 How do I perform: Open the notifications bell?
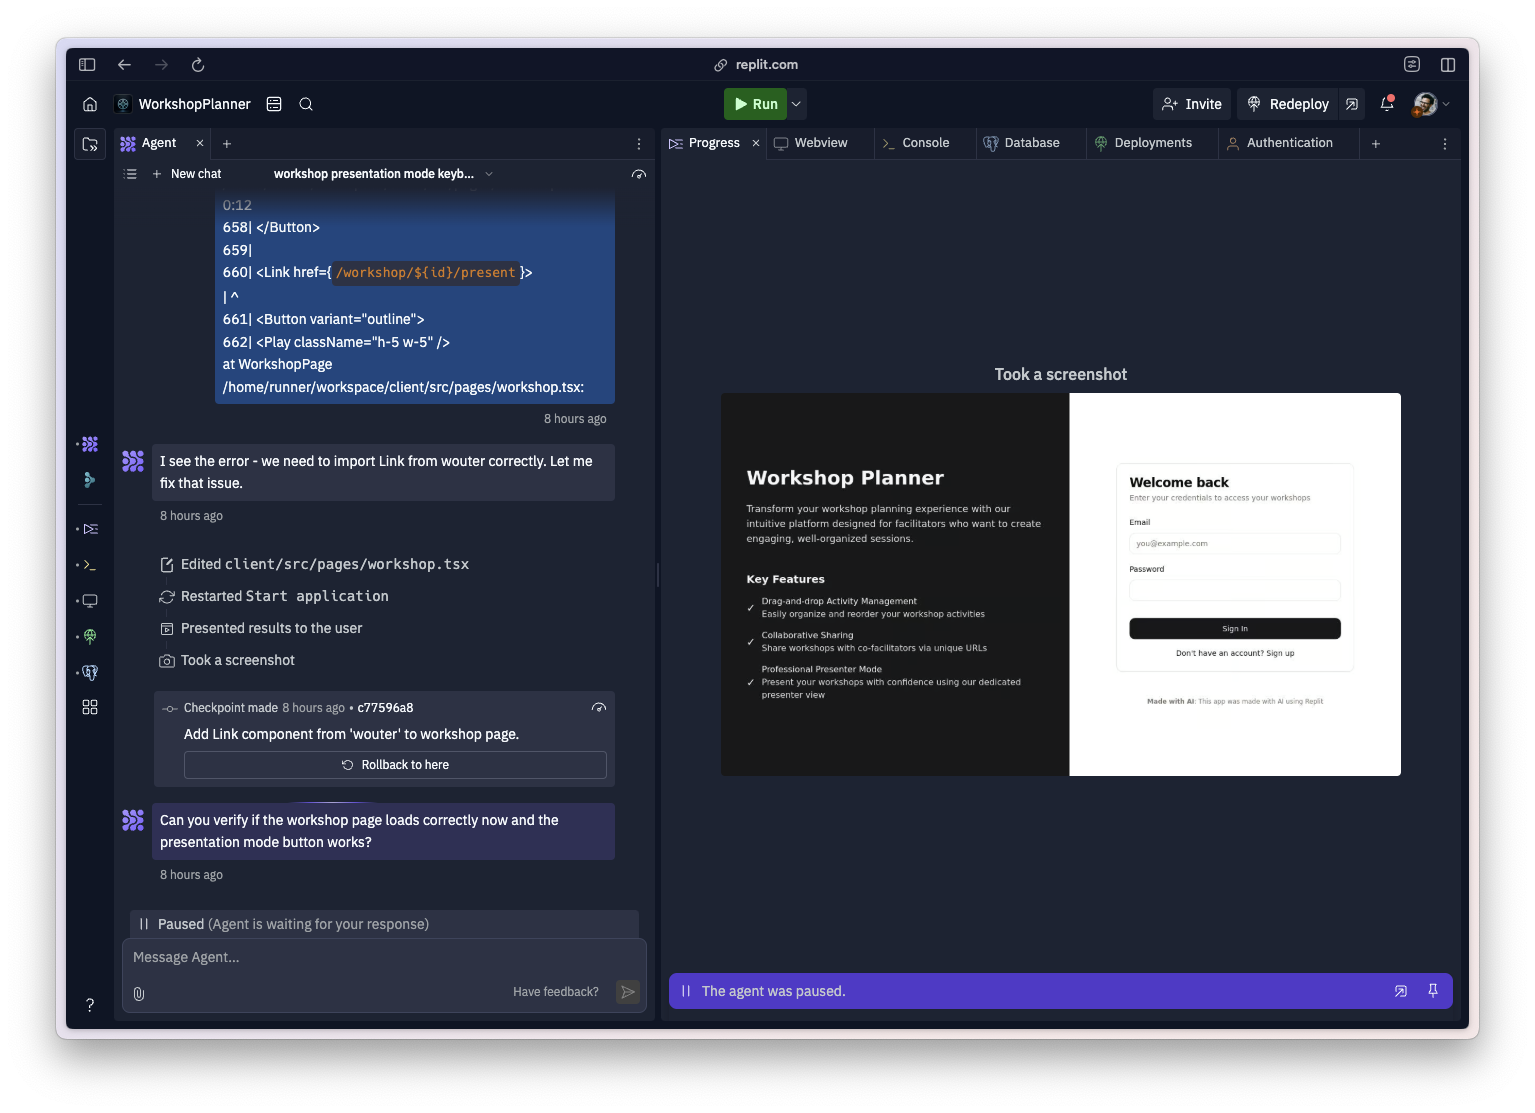1387,104
